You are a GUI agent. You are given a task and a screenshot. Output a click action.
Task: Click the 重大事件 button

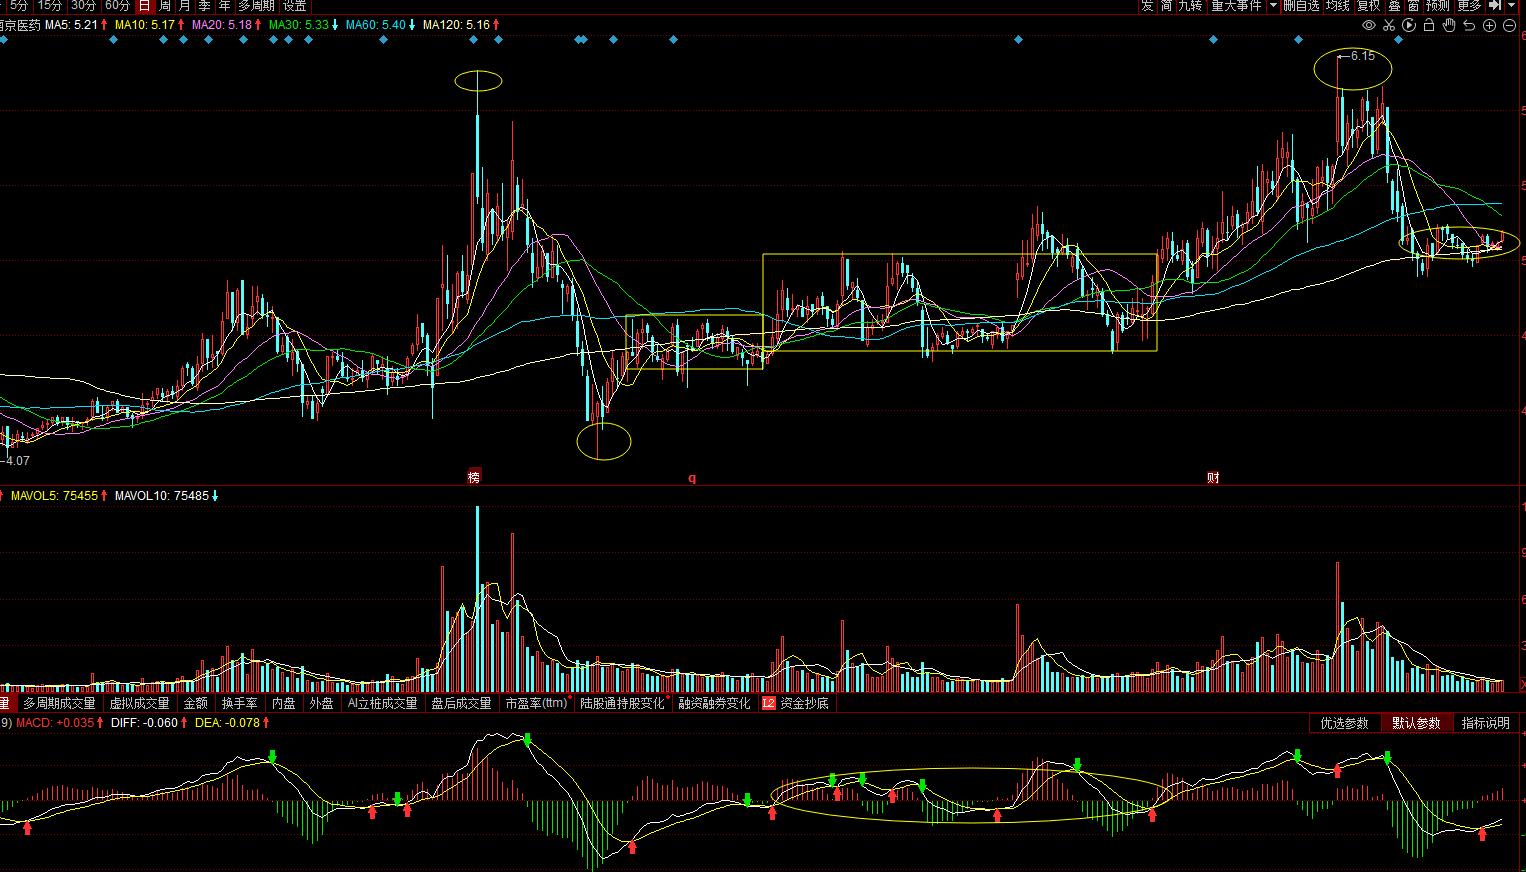click(x=1236, y=6)
